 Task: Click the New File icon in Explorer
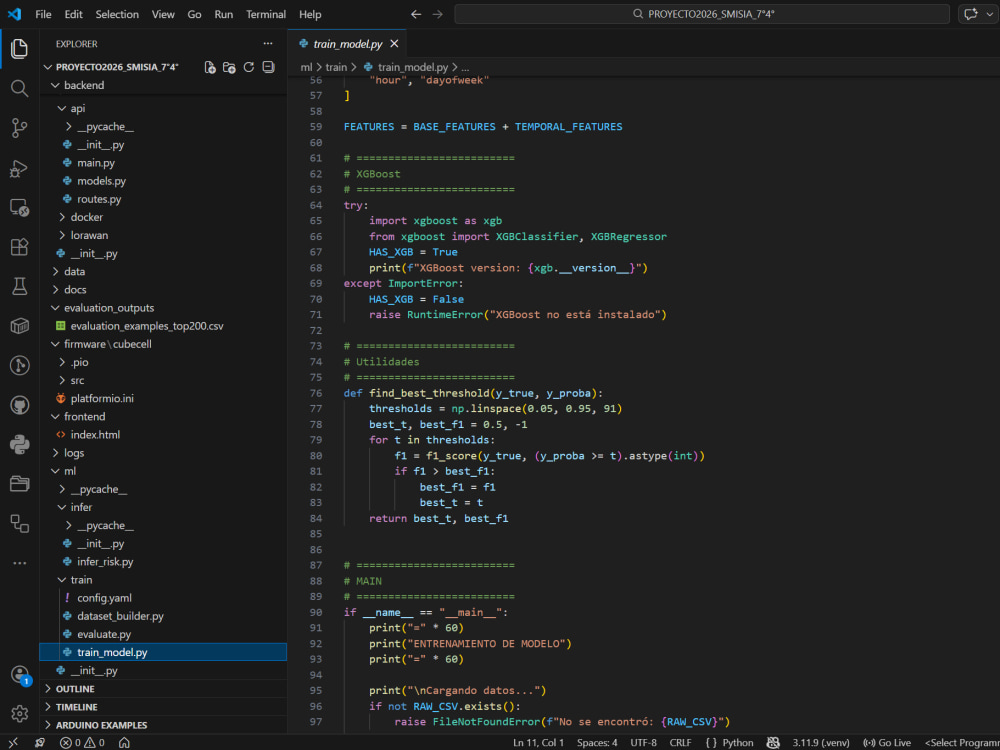coord(210,67)
